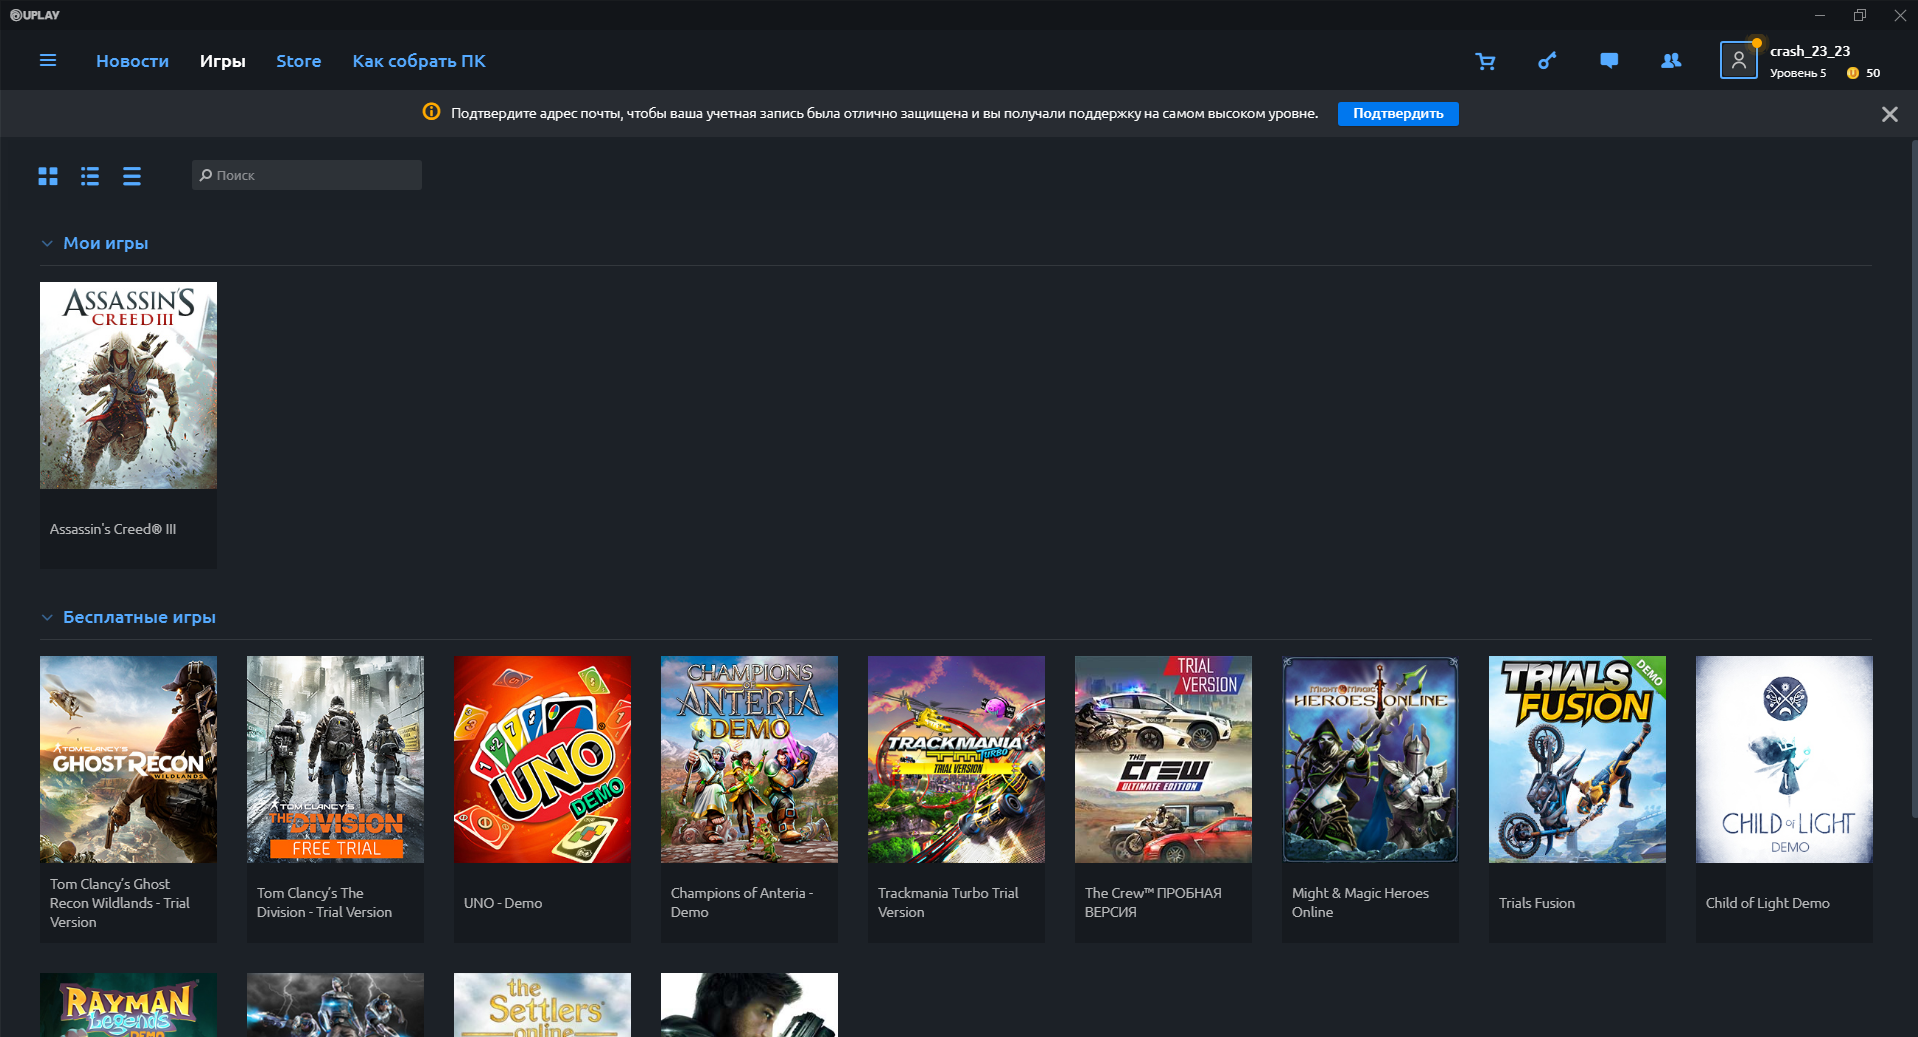This screenshot has height=1037, width=1918.
Task: Open the Store tab
Action: [298, 61]
